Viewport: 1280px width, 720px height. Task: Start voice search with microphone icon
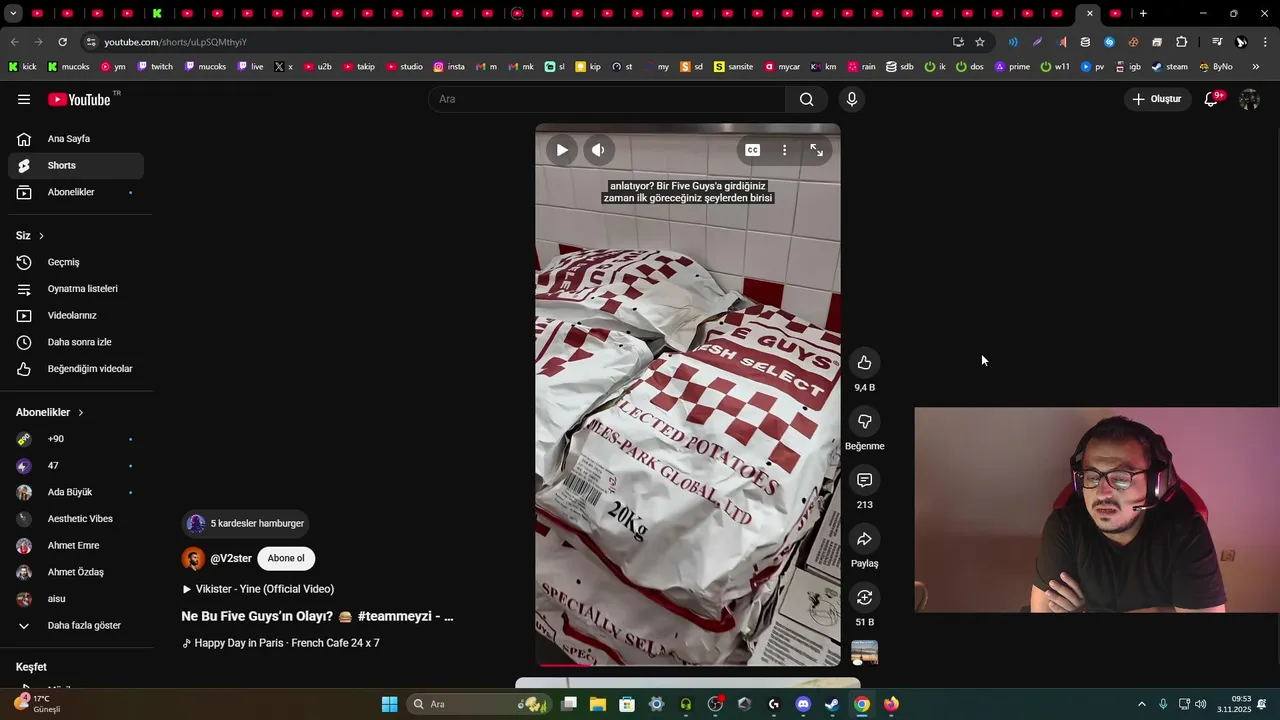point(852,99)
